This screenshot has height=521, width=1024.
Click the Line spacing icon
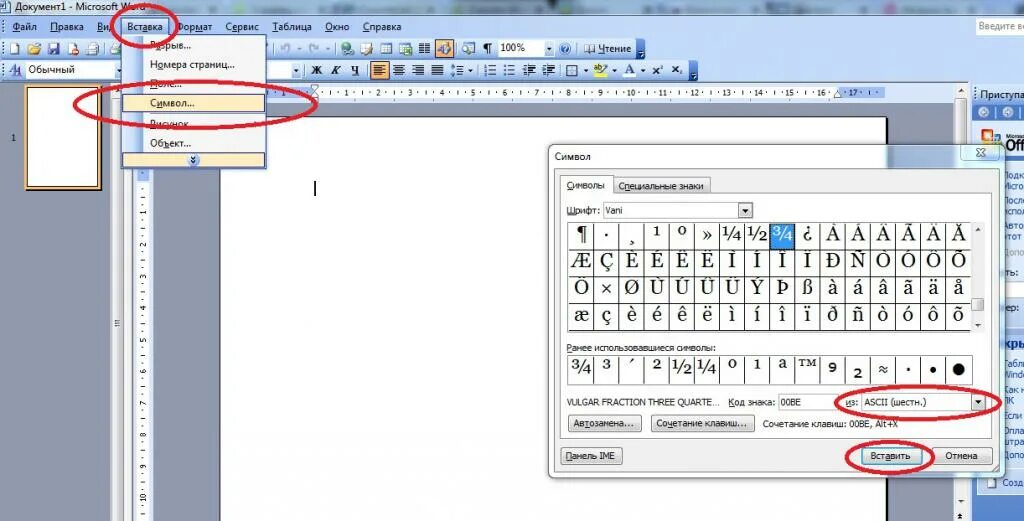click(458, 70)
